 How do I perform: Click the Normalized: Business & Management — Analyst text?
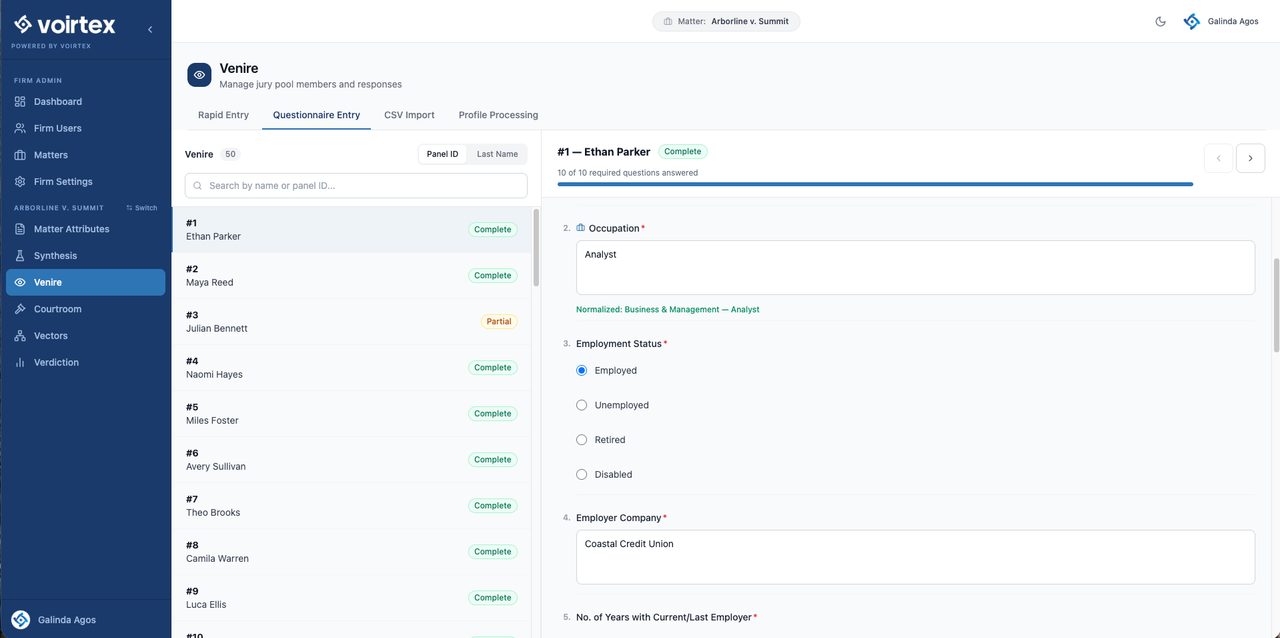coord(668,310)
